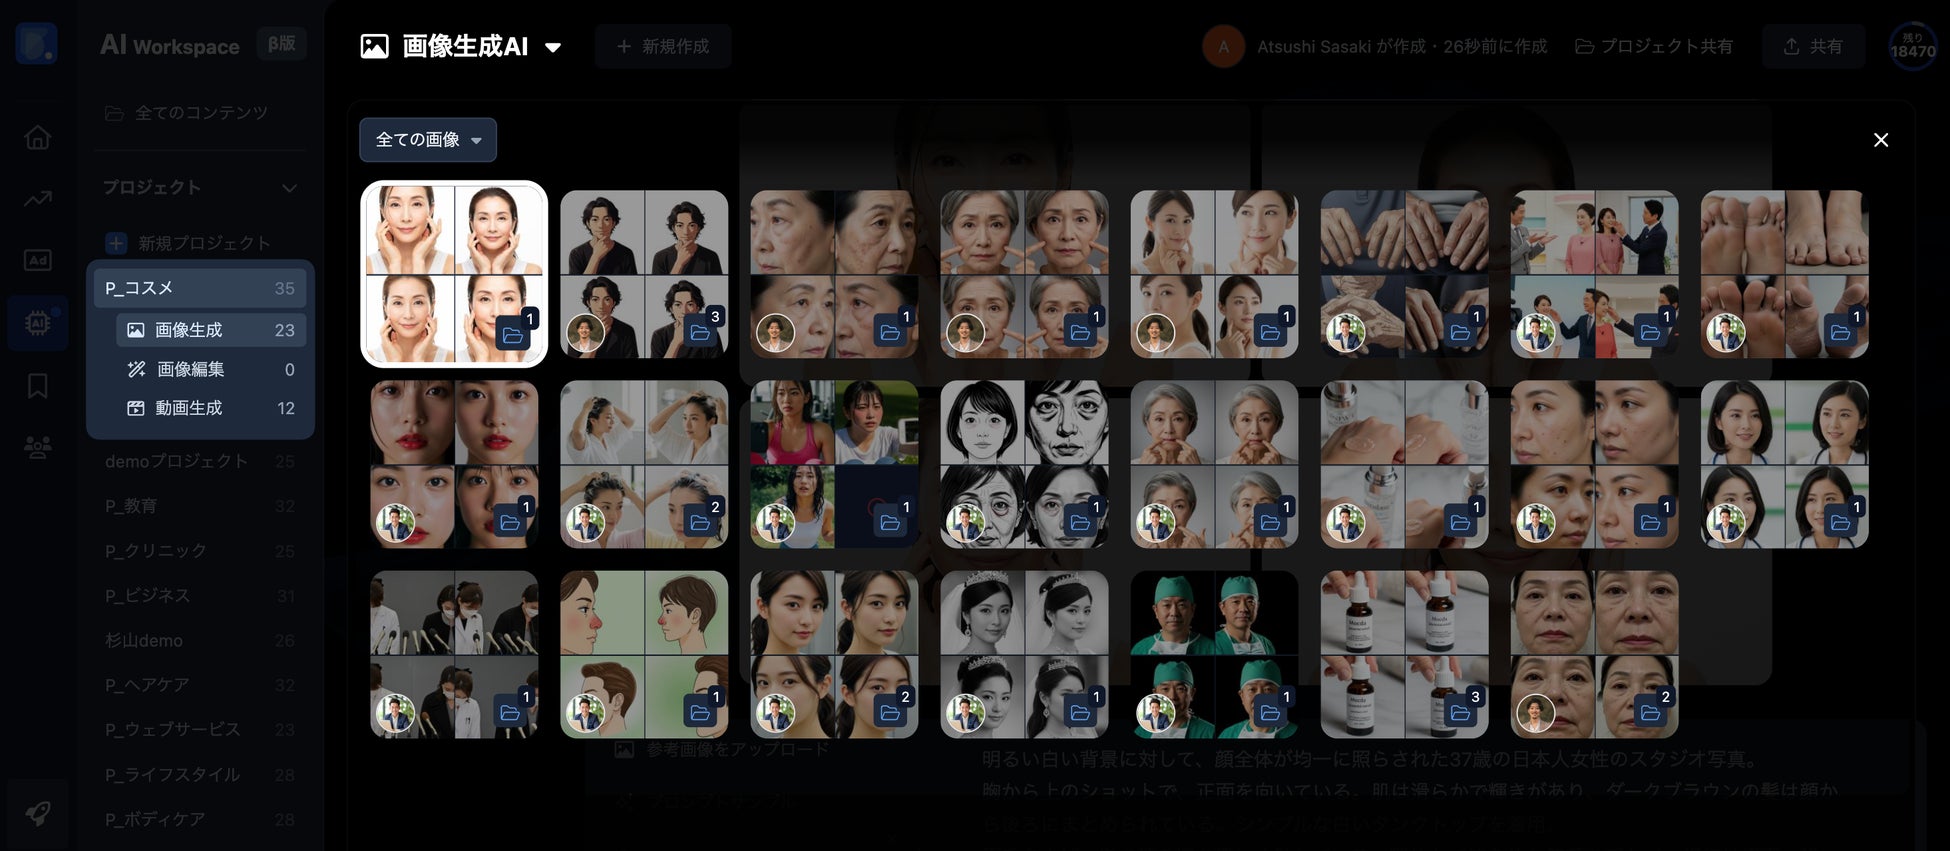Screen dimensions: 1950x851
Task: Select 動画生成 in the sidebar
Action: (x=211, y=408)
